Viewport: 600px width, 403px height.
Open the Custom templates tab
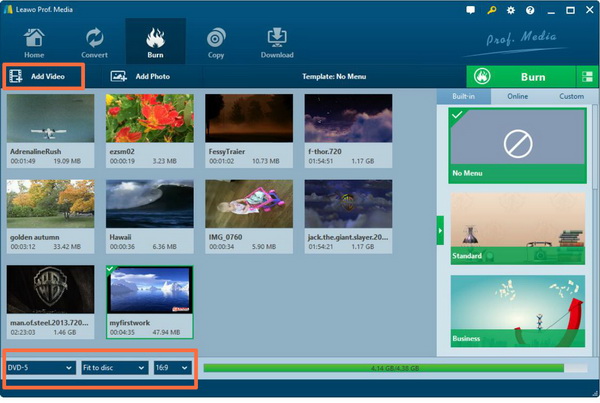tap(571, 97)
